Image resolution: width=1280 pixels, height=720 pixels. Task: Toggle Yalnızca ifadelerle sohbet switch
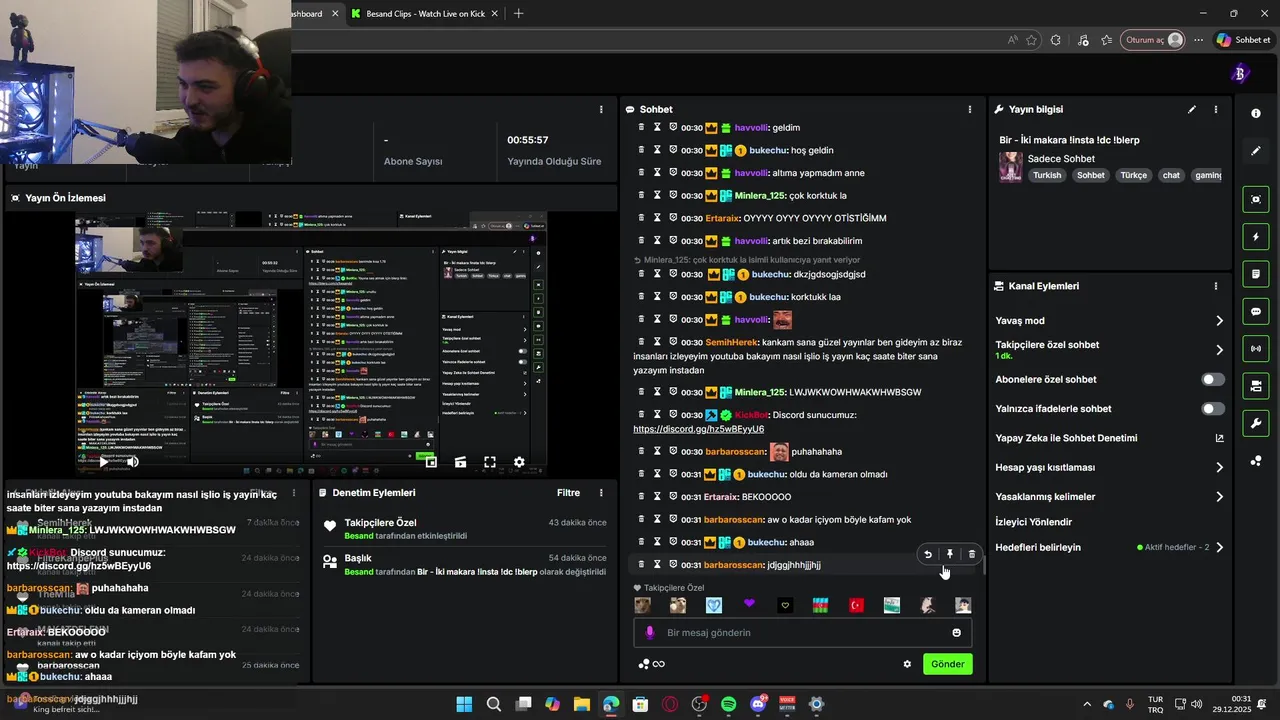tap(1213, 409)
